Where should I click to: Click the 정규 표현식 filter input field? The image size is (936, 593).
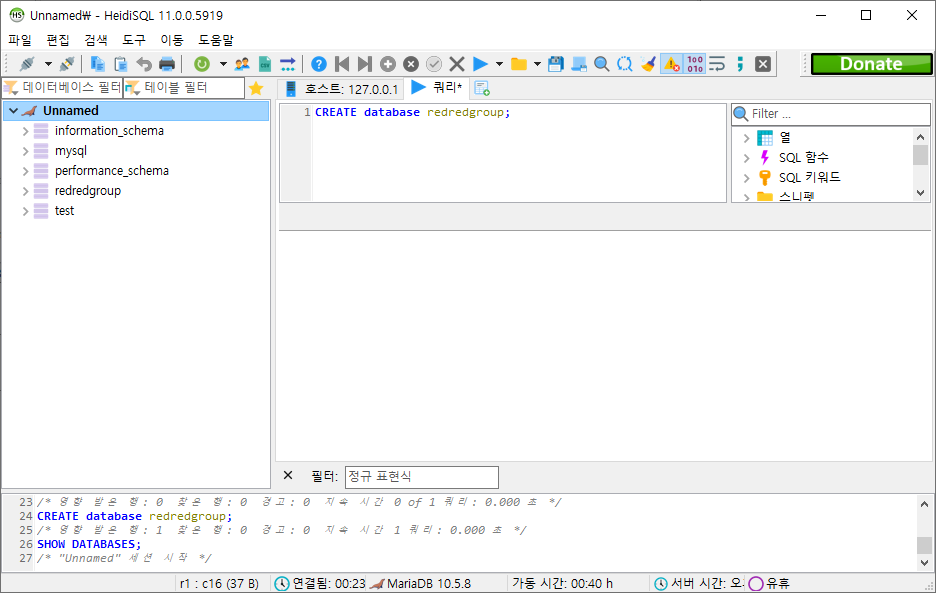(421, 477)
